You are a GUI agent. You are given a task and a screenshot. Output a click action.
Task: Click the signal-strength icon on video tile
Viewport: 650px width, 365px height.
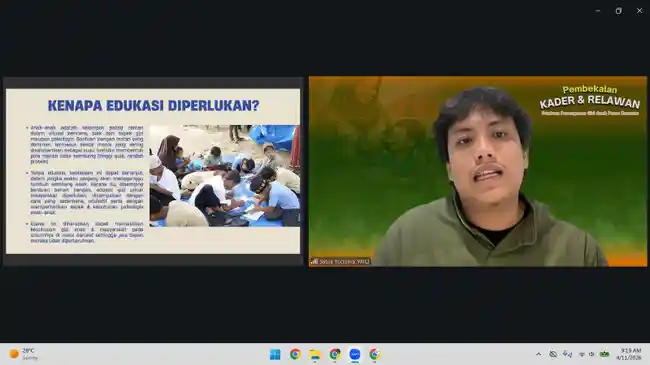coord(314,262)
